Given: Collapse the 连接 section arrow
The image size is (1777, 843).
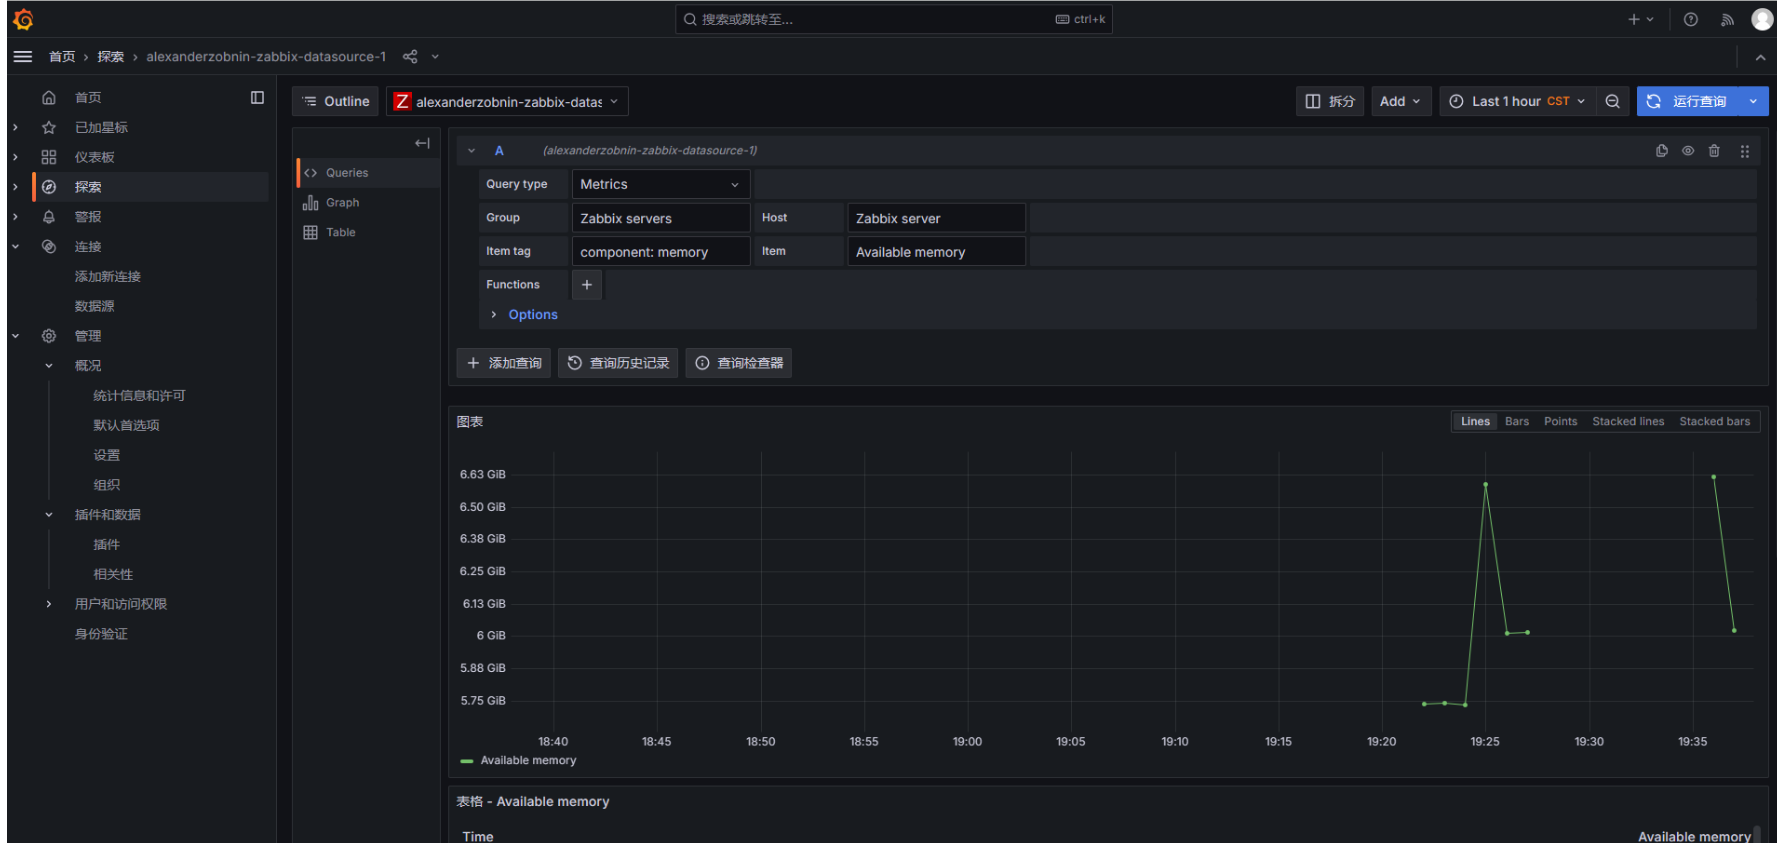Looking at the screenshot, I should coord(15,247).
